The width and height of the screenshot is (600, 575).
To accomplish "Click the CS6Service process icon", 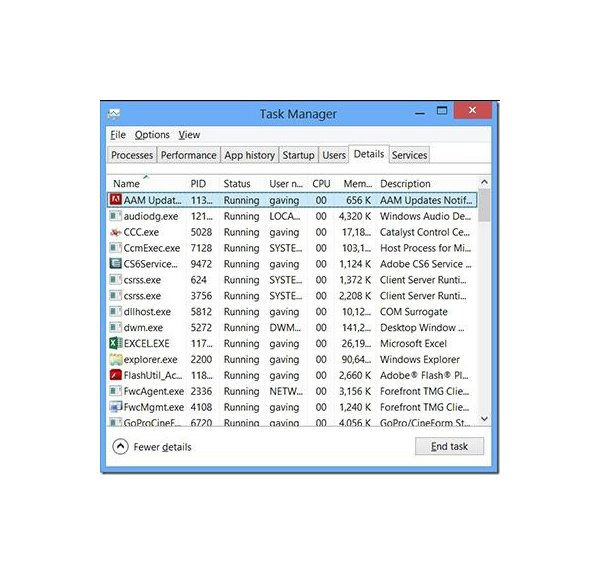I will tap(116, 264).
